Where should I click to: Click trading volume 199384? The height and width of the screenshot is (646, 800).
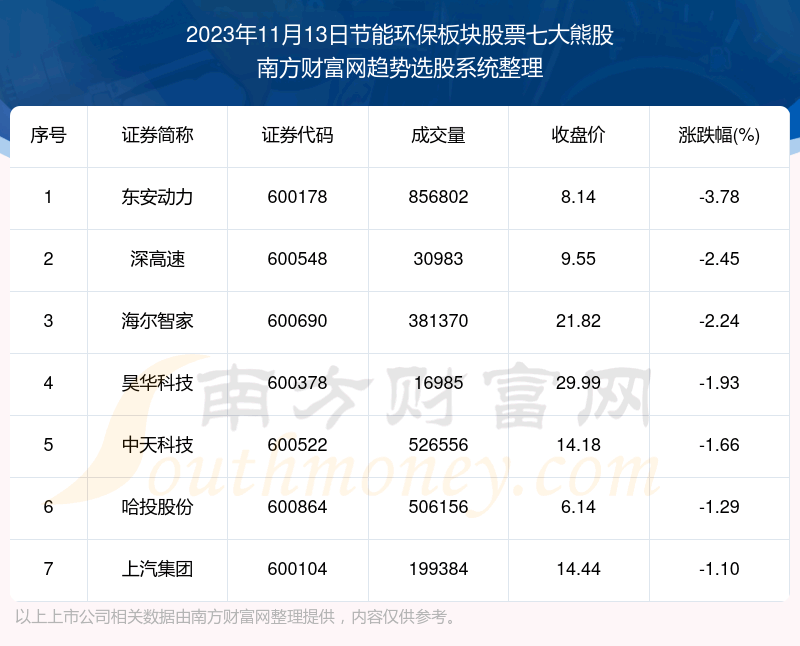point(438,569)
